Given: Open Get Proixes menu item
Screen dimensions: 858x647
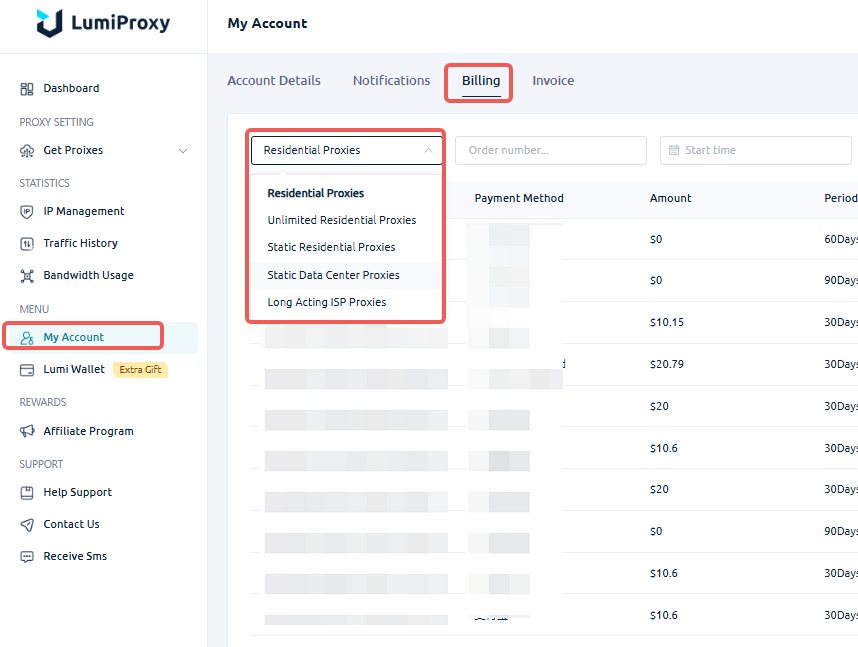Looking at the screenshot, I should pos(73,150).
